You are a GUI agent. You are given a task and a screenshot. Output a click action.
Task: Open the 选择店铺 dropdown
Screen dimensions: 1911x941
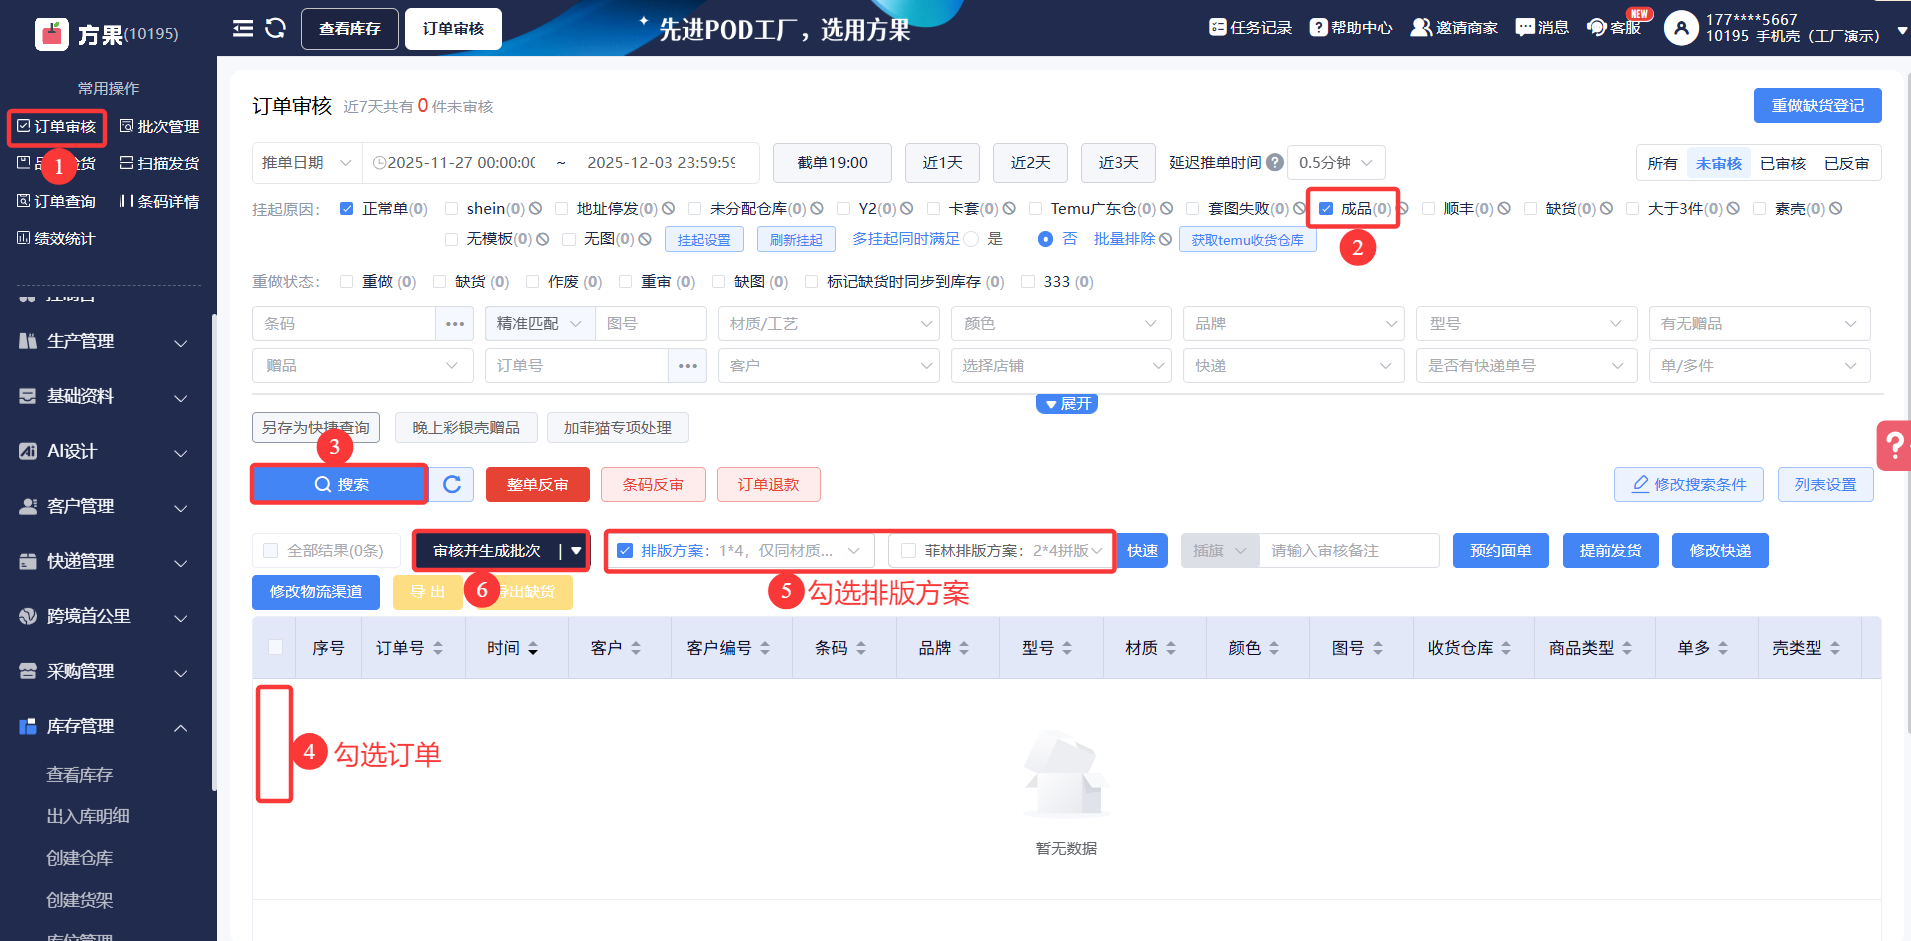tap(1061, 366)
